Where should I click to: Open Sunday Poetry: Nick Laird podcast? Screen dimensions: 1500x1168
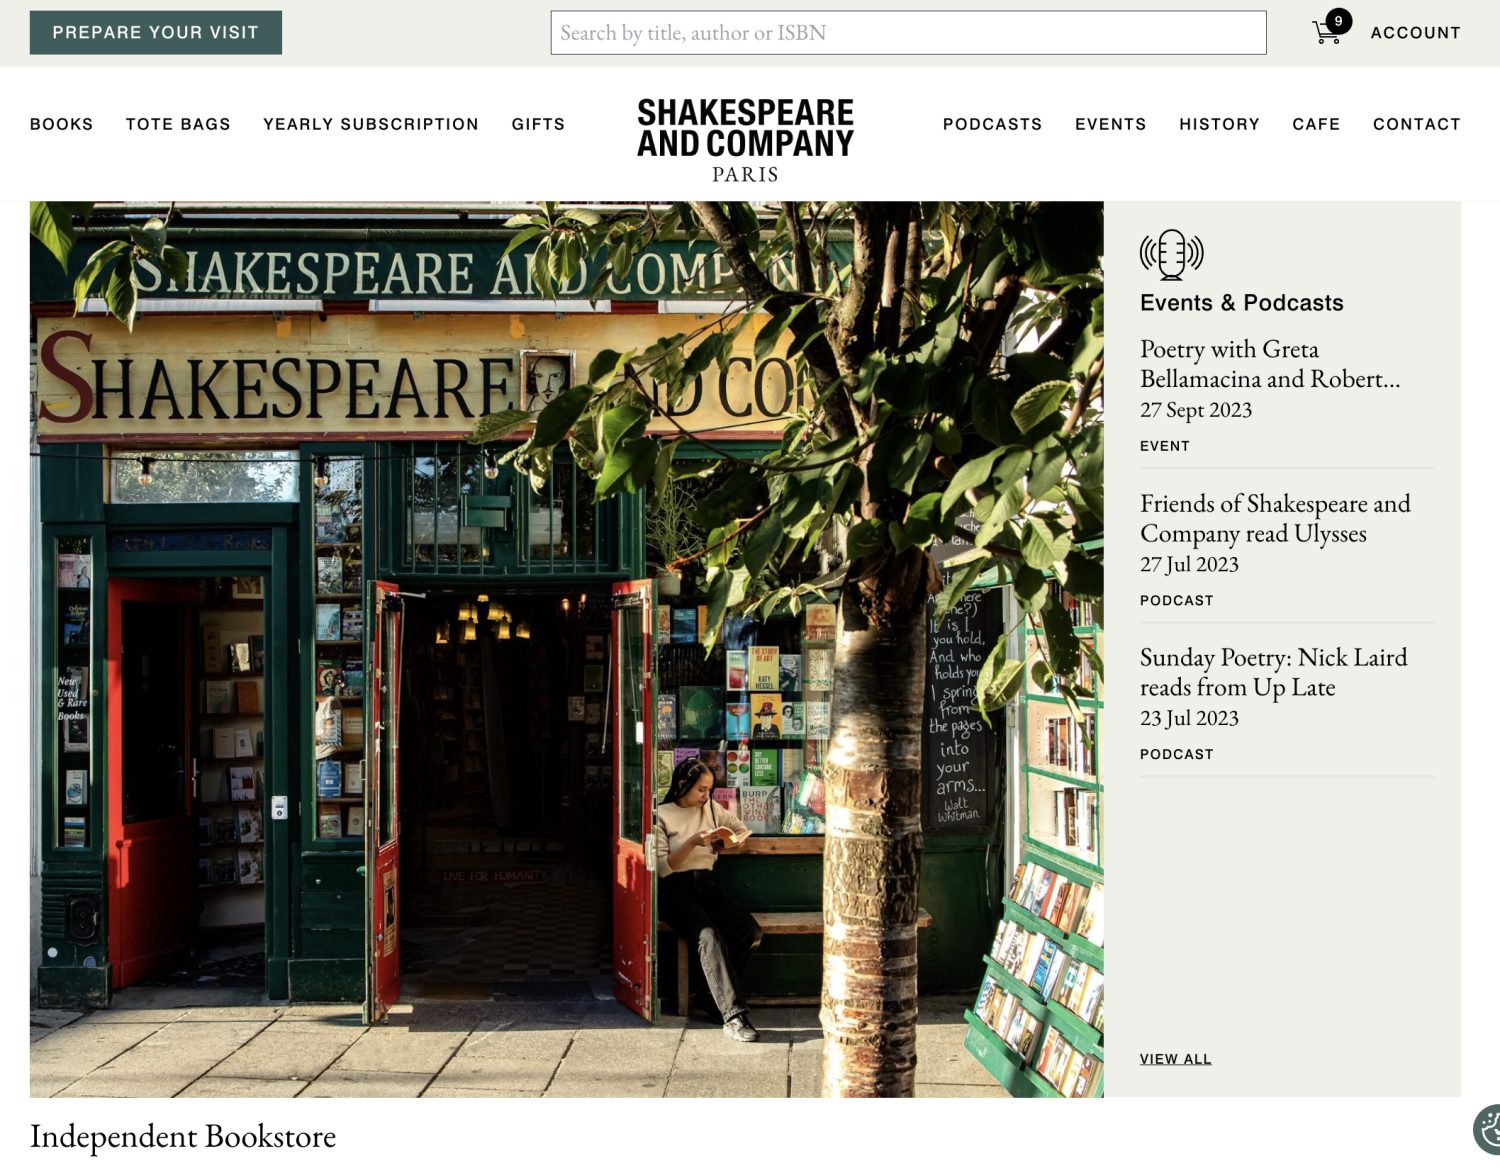click(x=1273, y=672)
